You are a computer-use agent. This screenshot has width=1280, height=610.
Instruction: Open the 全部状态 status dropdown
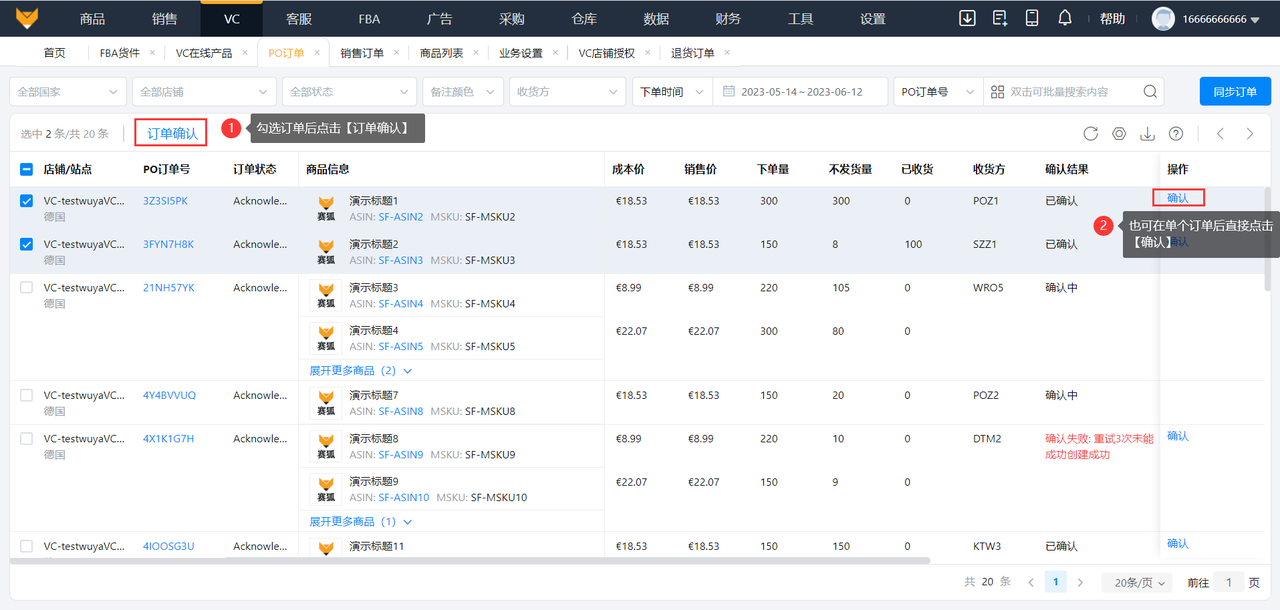point(349,91)
